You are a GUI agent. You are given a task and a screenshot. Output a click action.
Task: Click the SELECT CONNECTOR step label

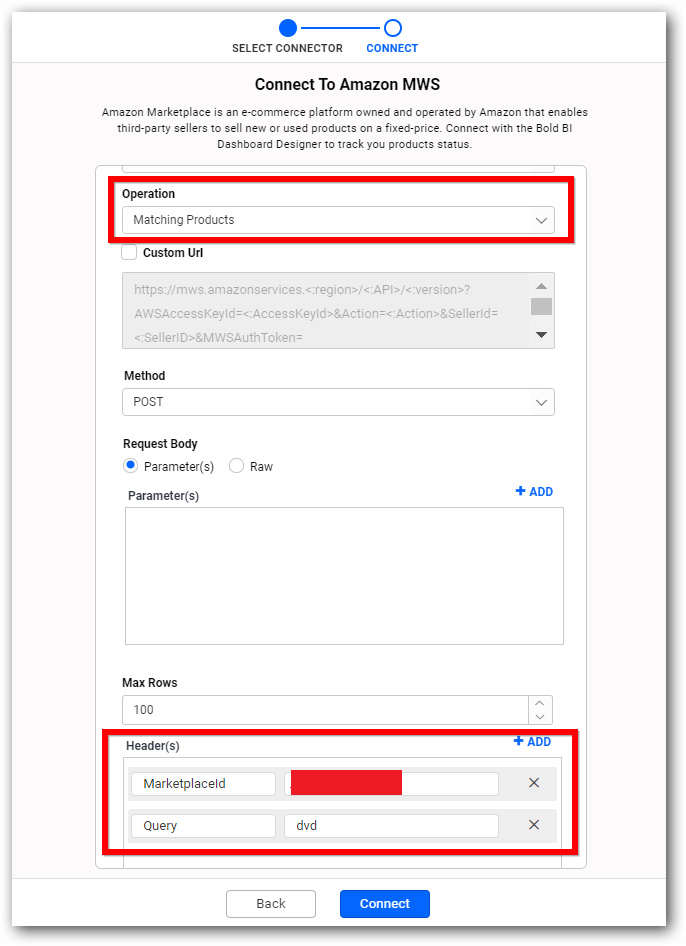pyautogui.click(x=287, y=48)
